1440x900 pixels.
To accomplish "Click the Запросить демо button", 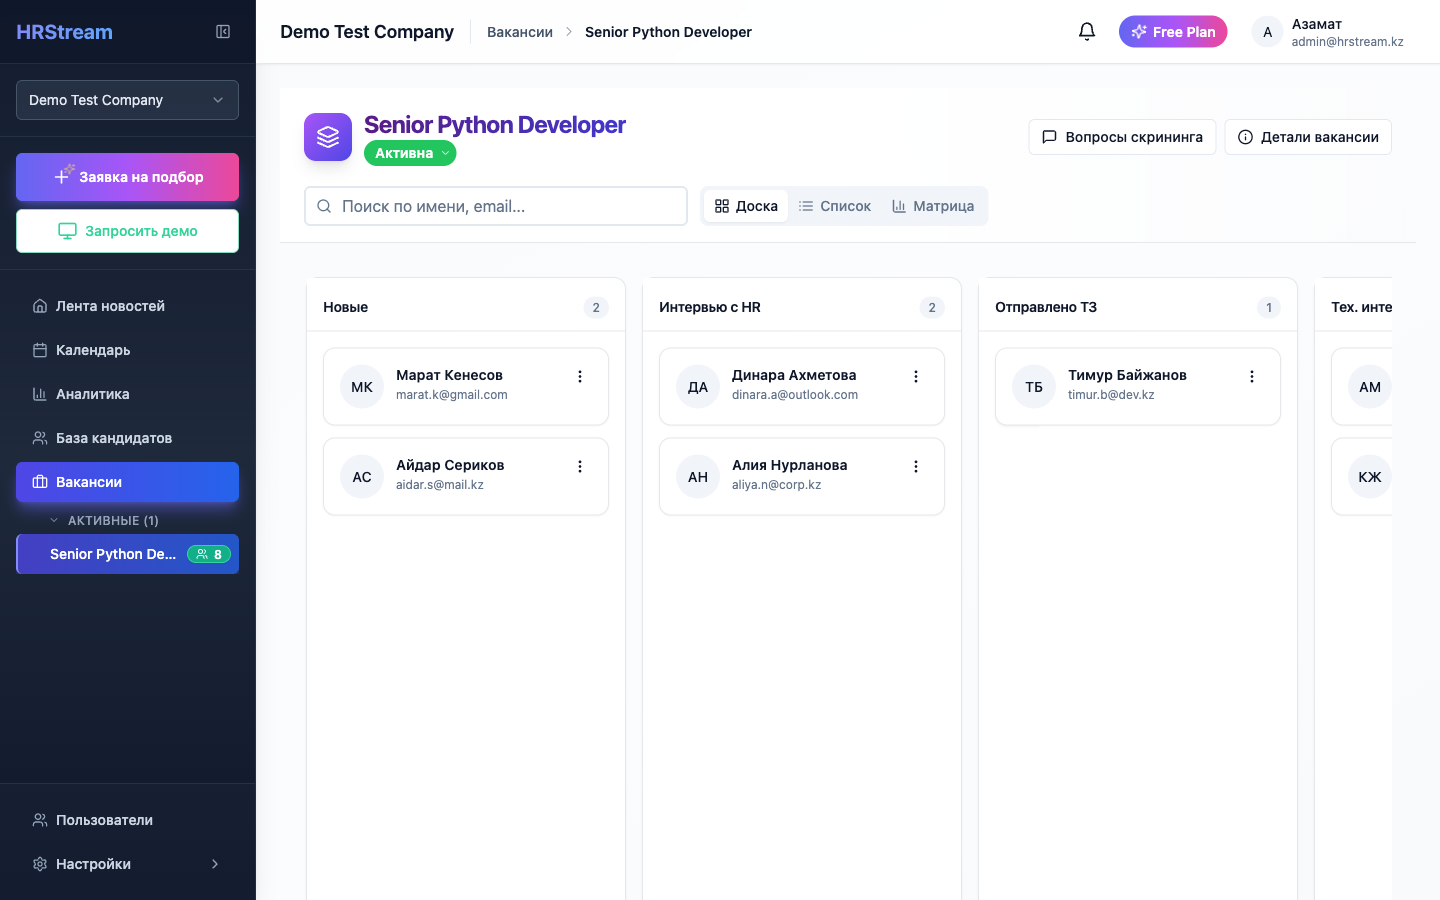I will (x=127, y=231).
